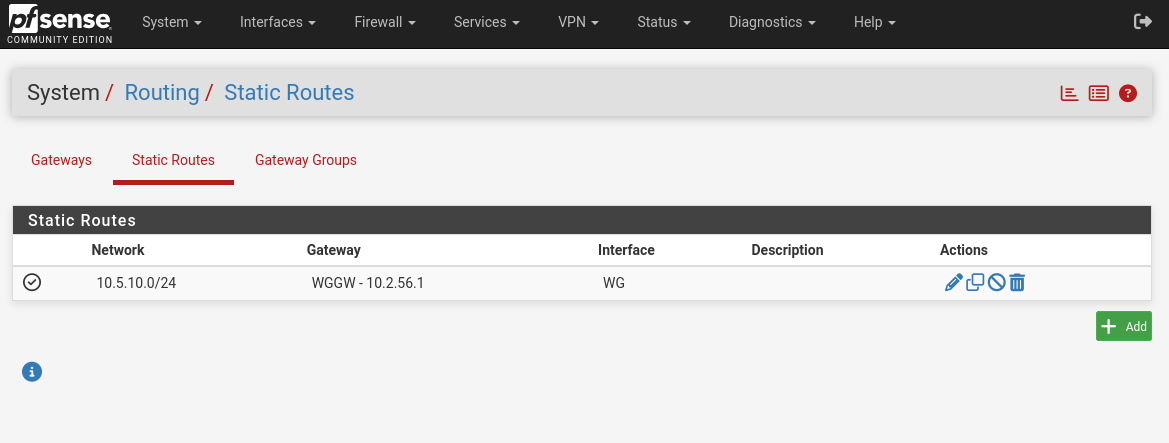Screen dimensions: 1169x443
Task: Copy the static route using duplicate icon
Action: click(x=975, y=283)
